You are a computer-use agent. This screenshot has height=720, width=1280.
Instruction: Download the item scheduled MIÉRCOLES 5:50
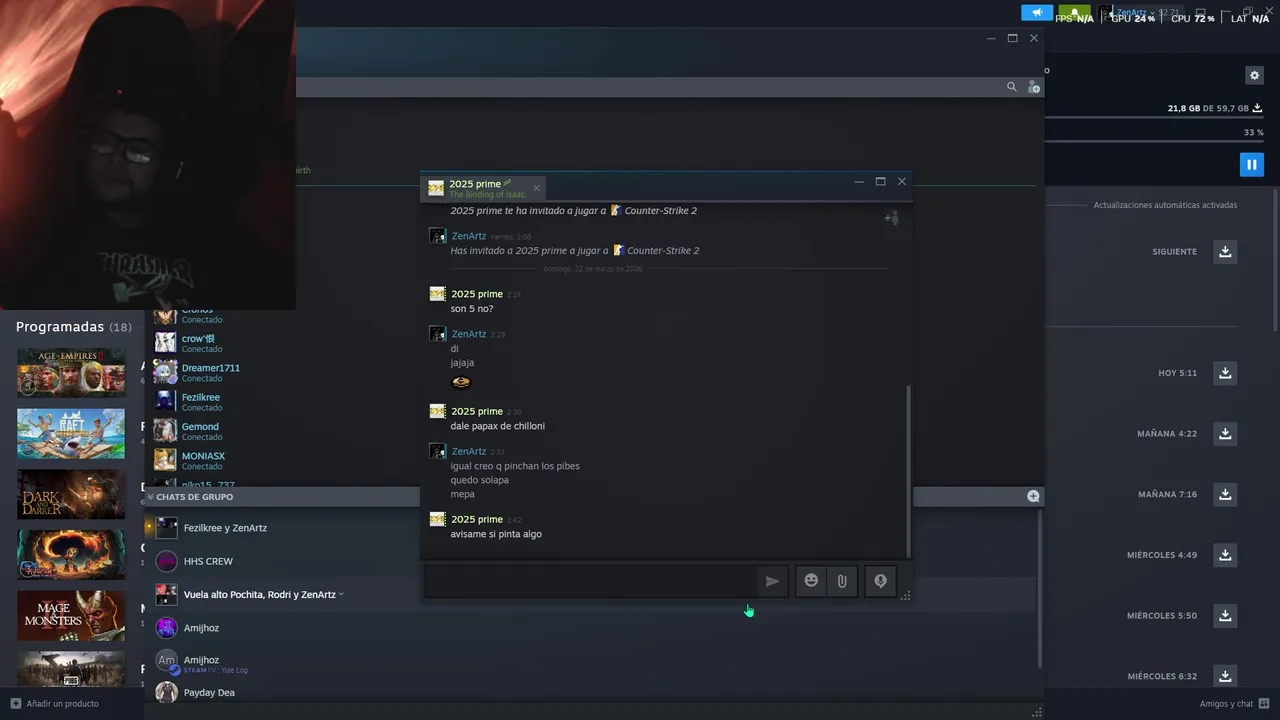point(1225,616)
